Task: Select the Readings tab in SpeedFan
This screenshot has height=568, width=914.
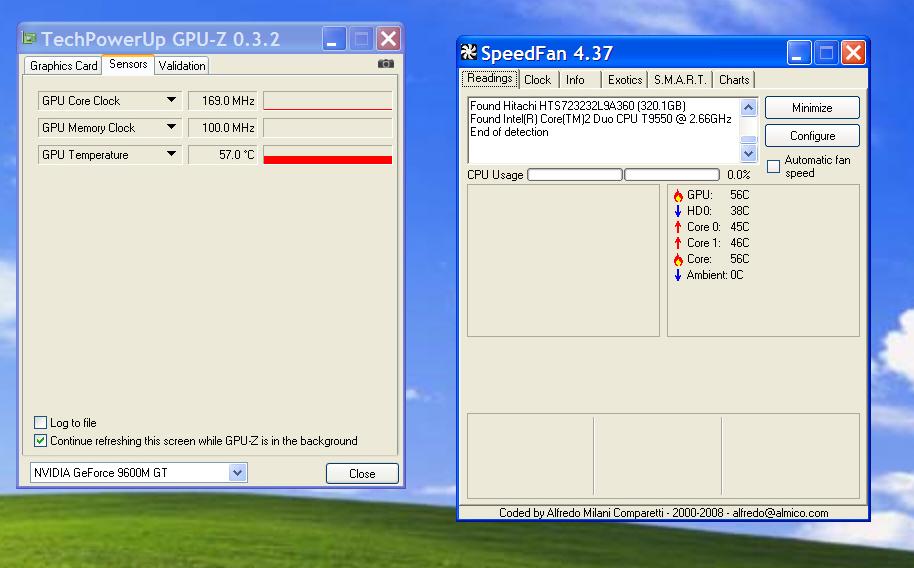Action: tap(490, 78)
